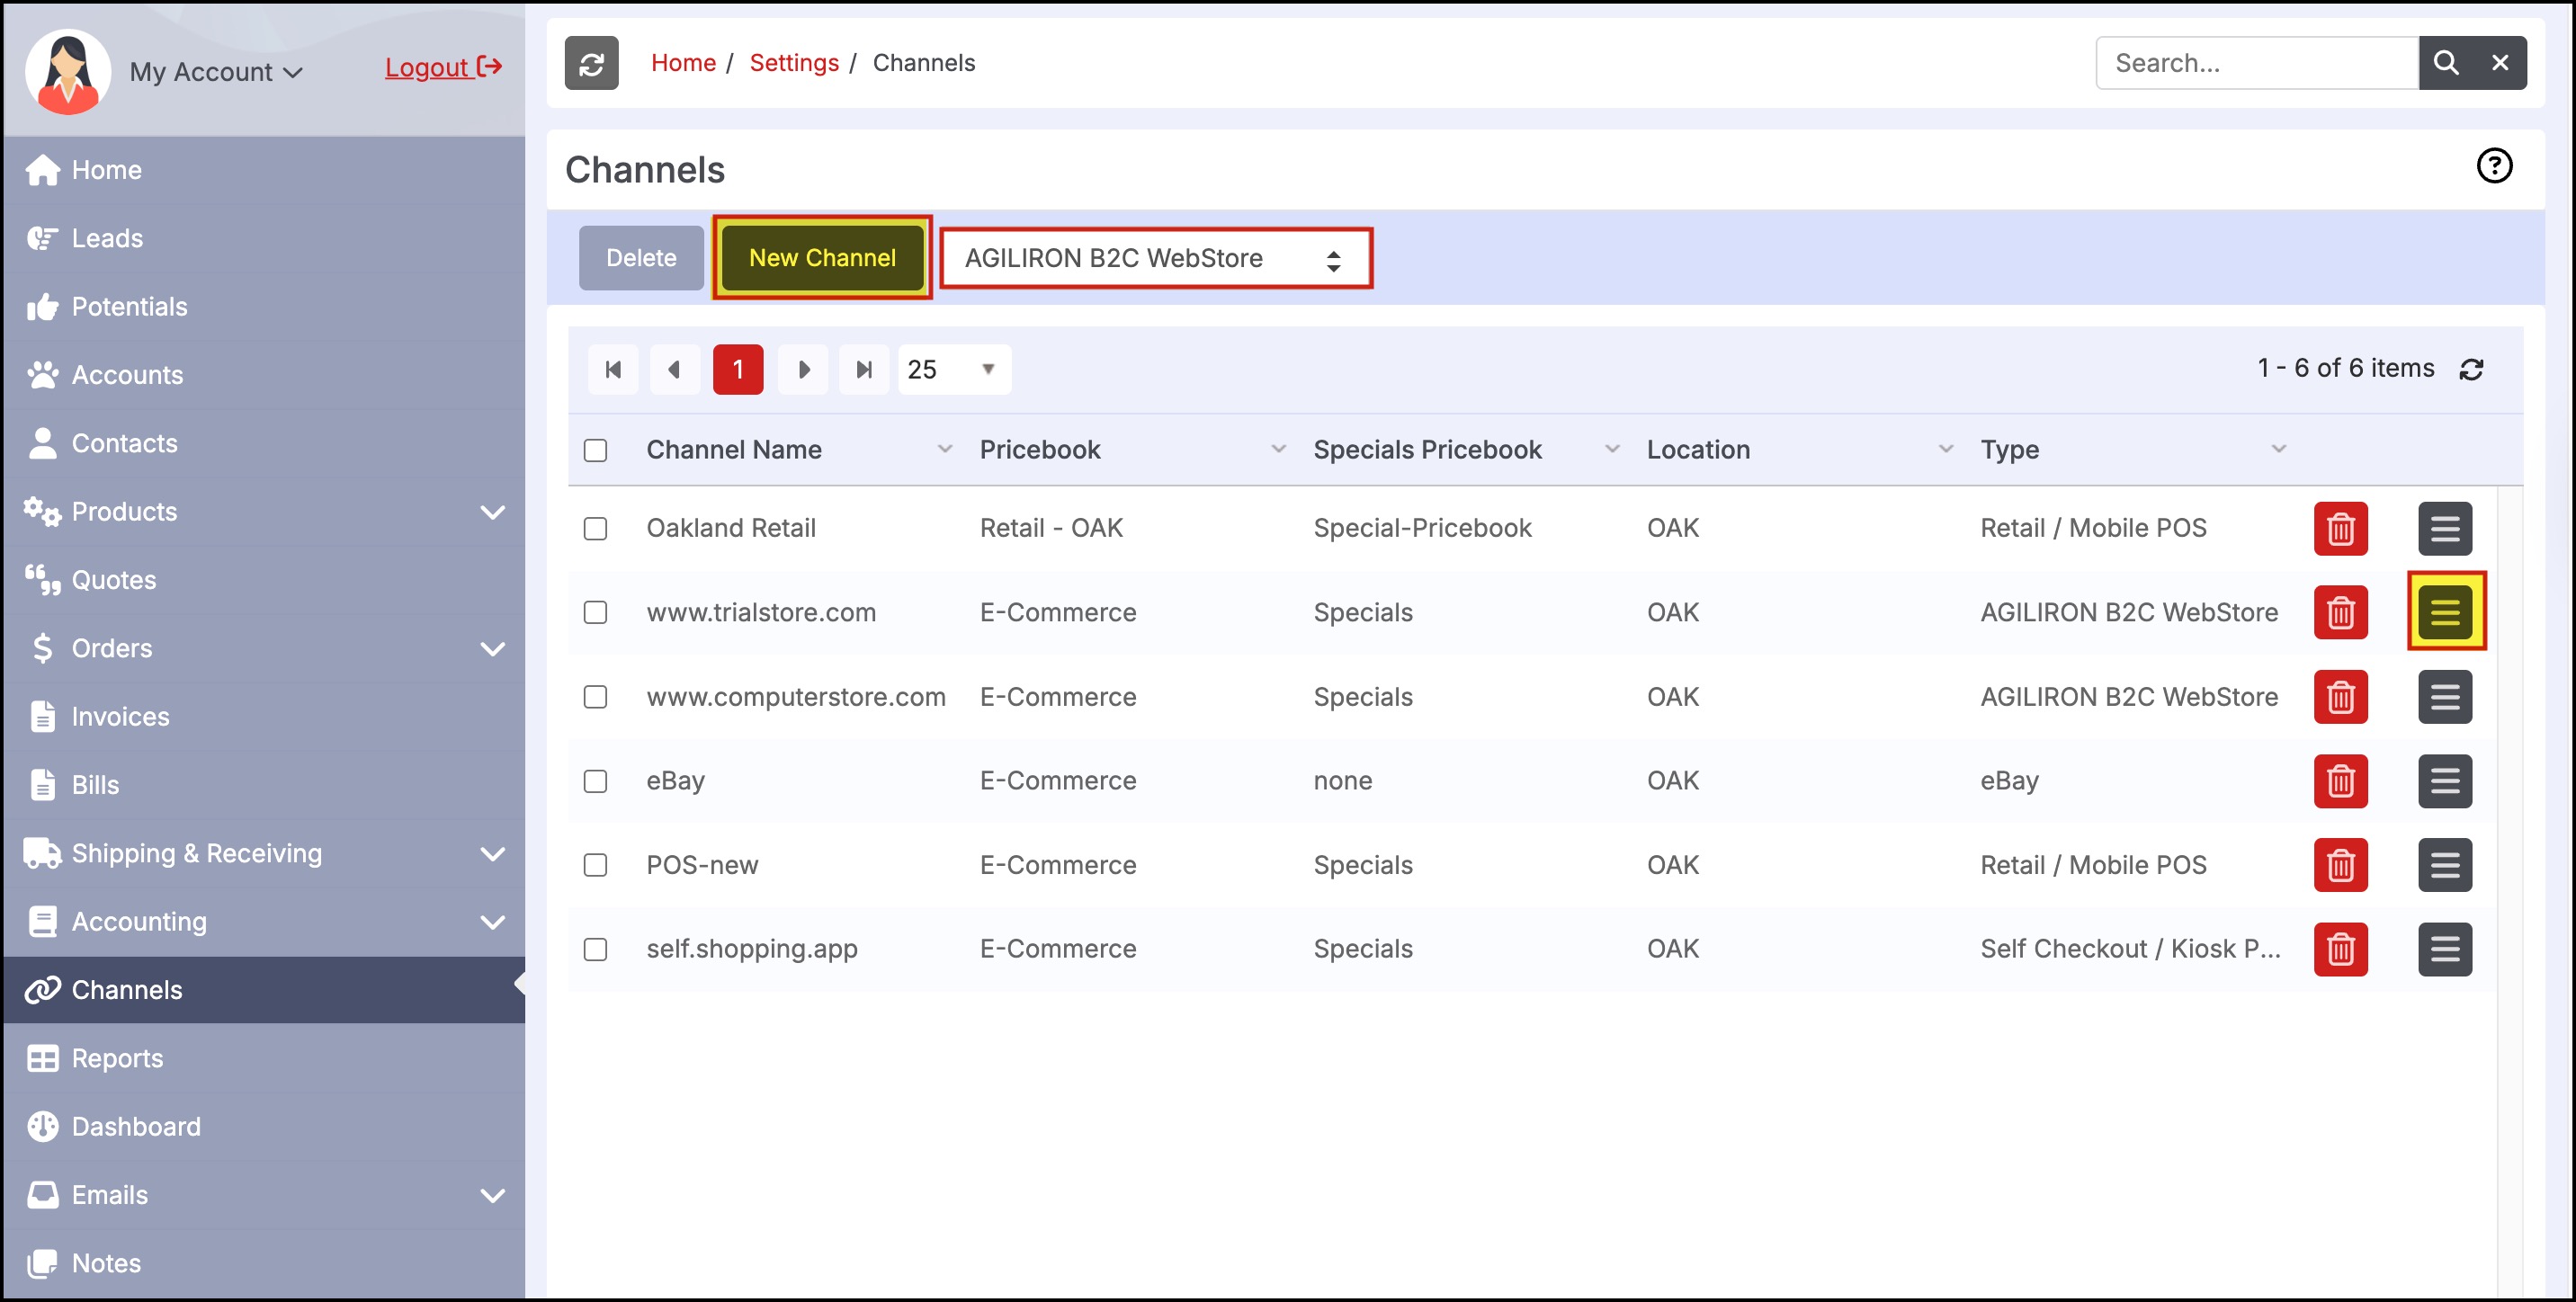
Task: Open the help question mark icon
Action: (2493, 166)
